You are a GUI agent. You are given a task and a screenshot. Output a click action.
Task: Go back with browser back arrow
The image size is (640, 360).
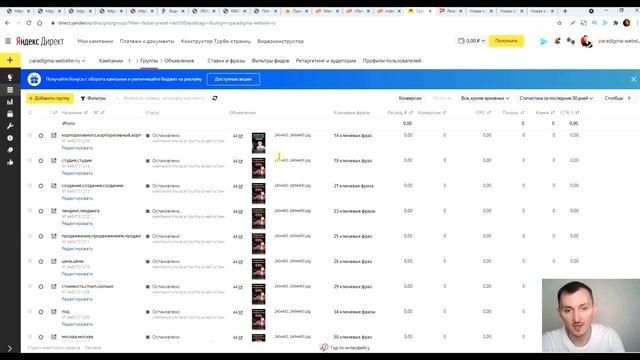click(x=7, y=23)
